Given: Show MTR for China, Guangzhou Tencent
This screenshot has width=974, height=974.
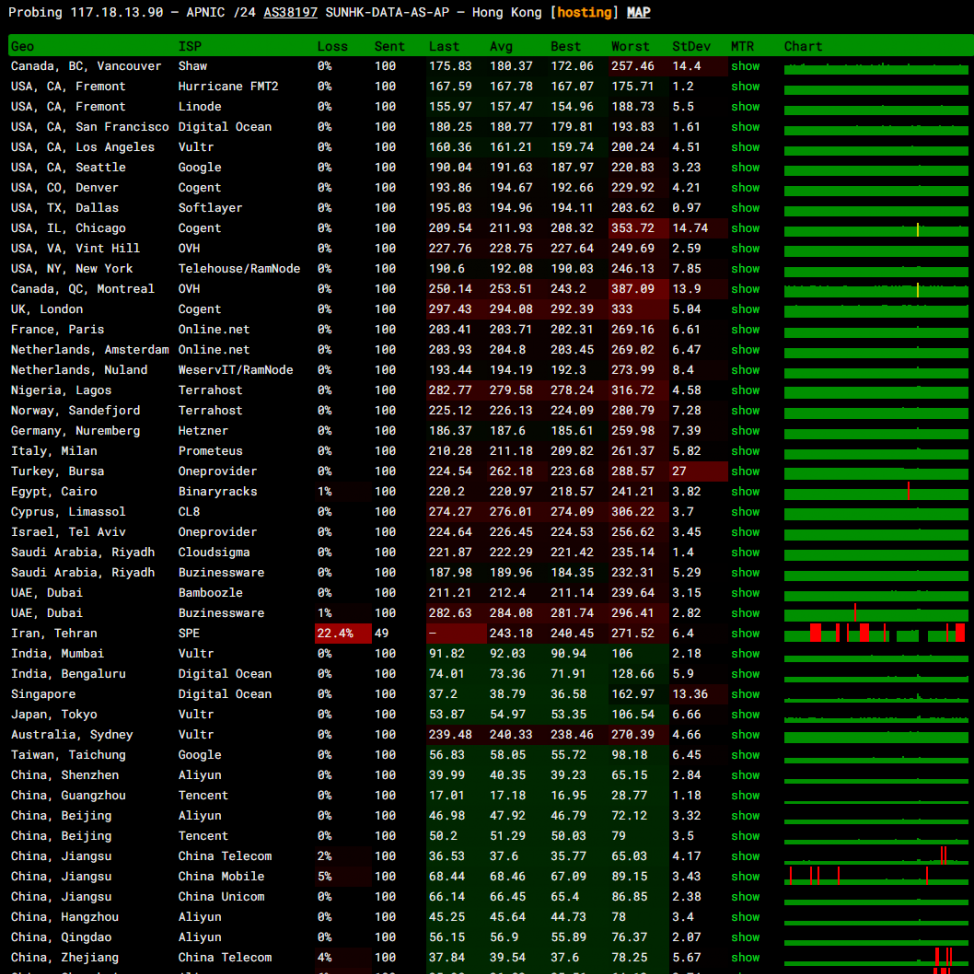Looking at the screenshot, I should pos(745,796).
